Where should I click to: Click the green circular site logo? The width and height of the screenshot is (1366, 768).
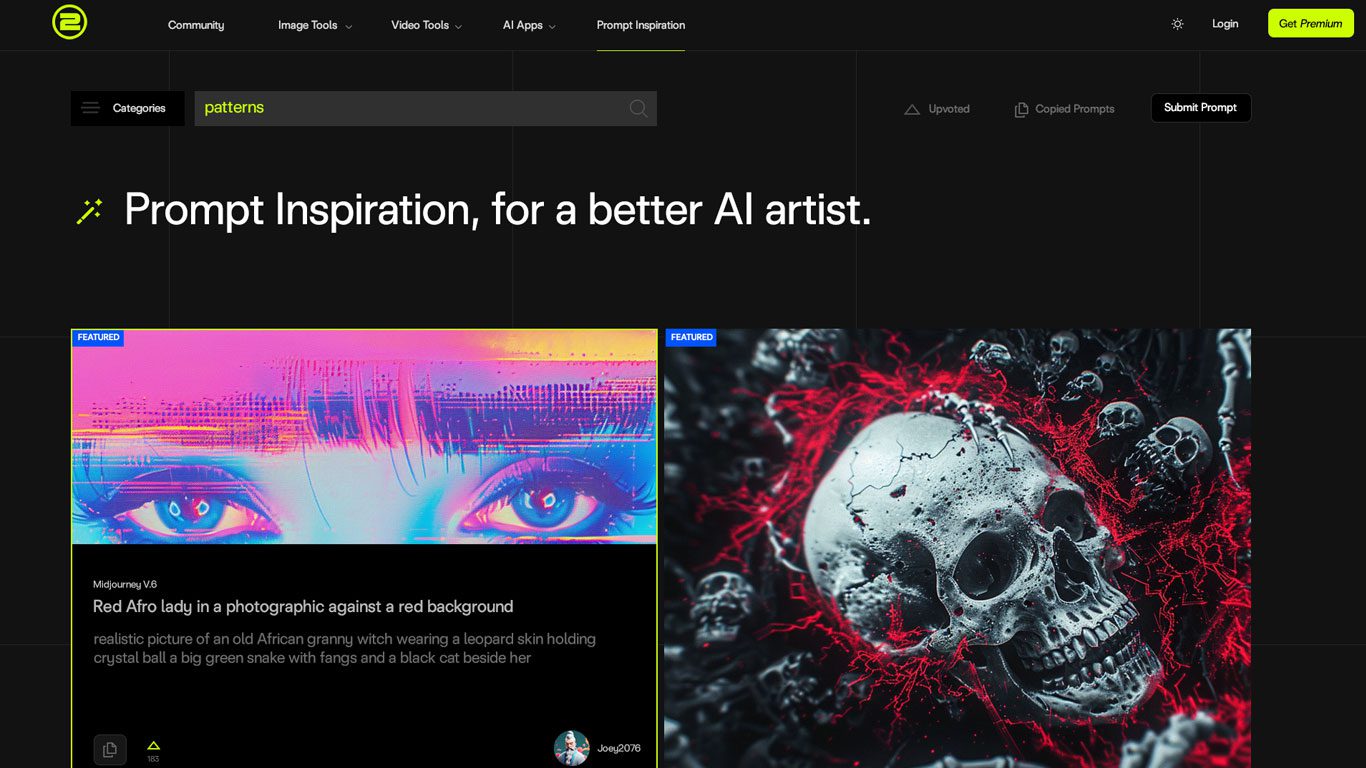tap(70, 22)
